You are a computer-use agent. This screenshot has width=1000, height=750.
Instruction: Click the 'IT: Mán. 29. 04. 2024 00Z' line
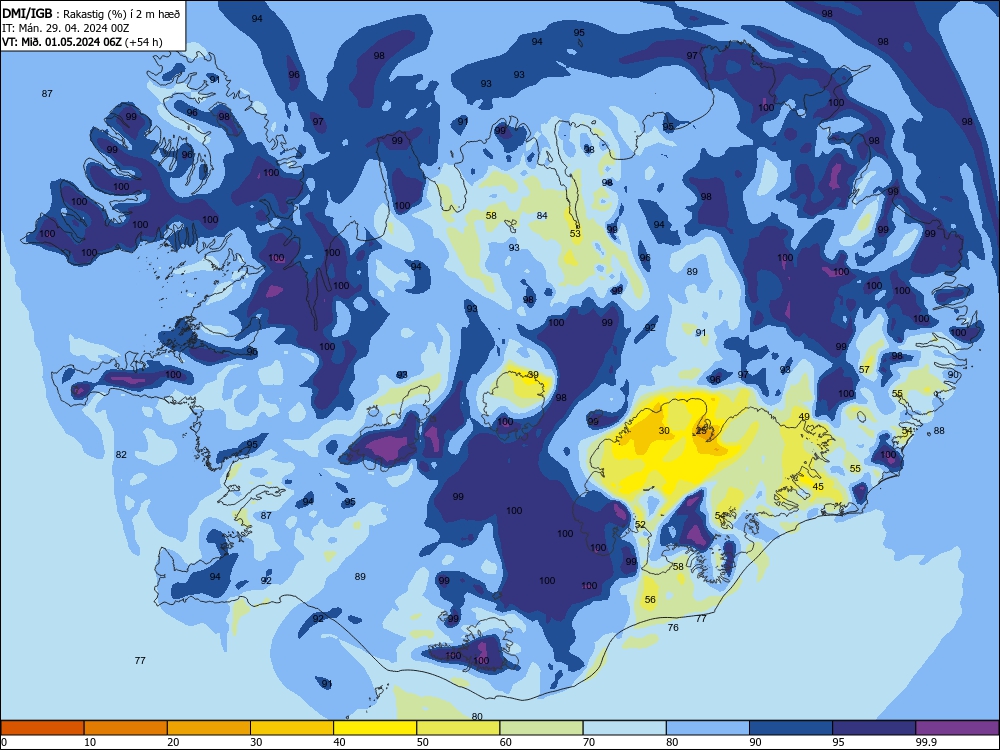(66, 28)
